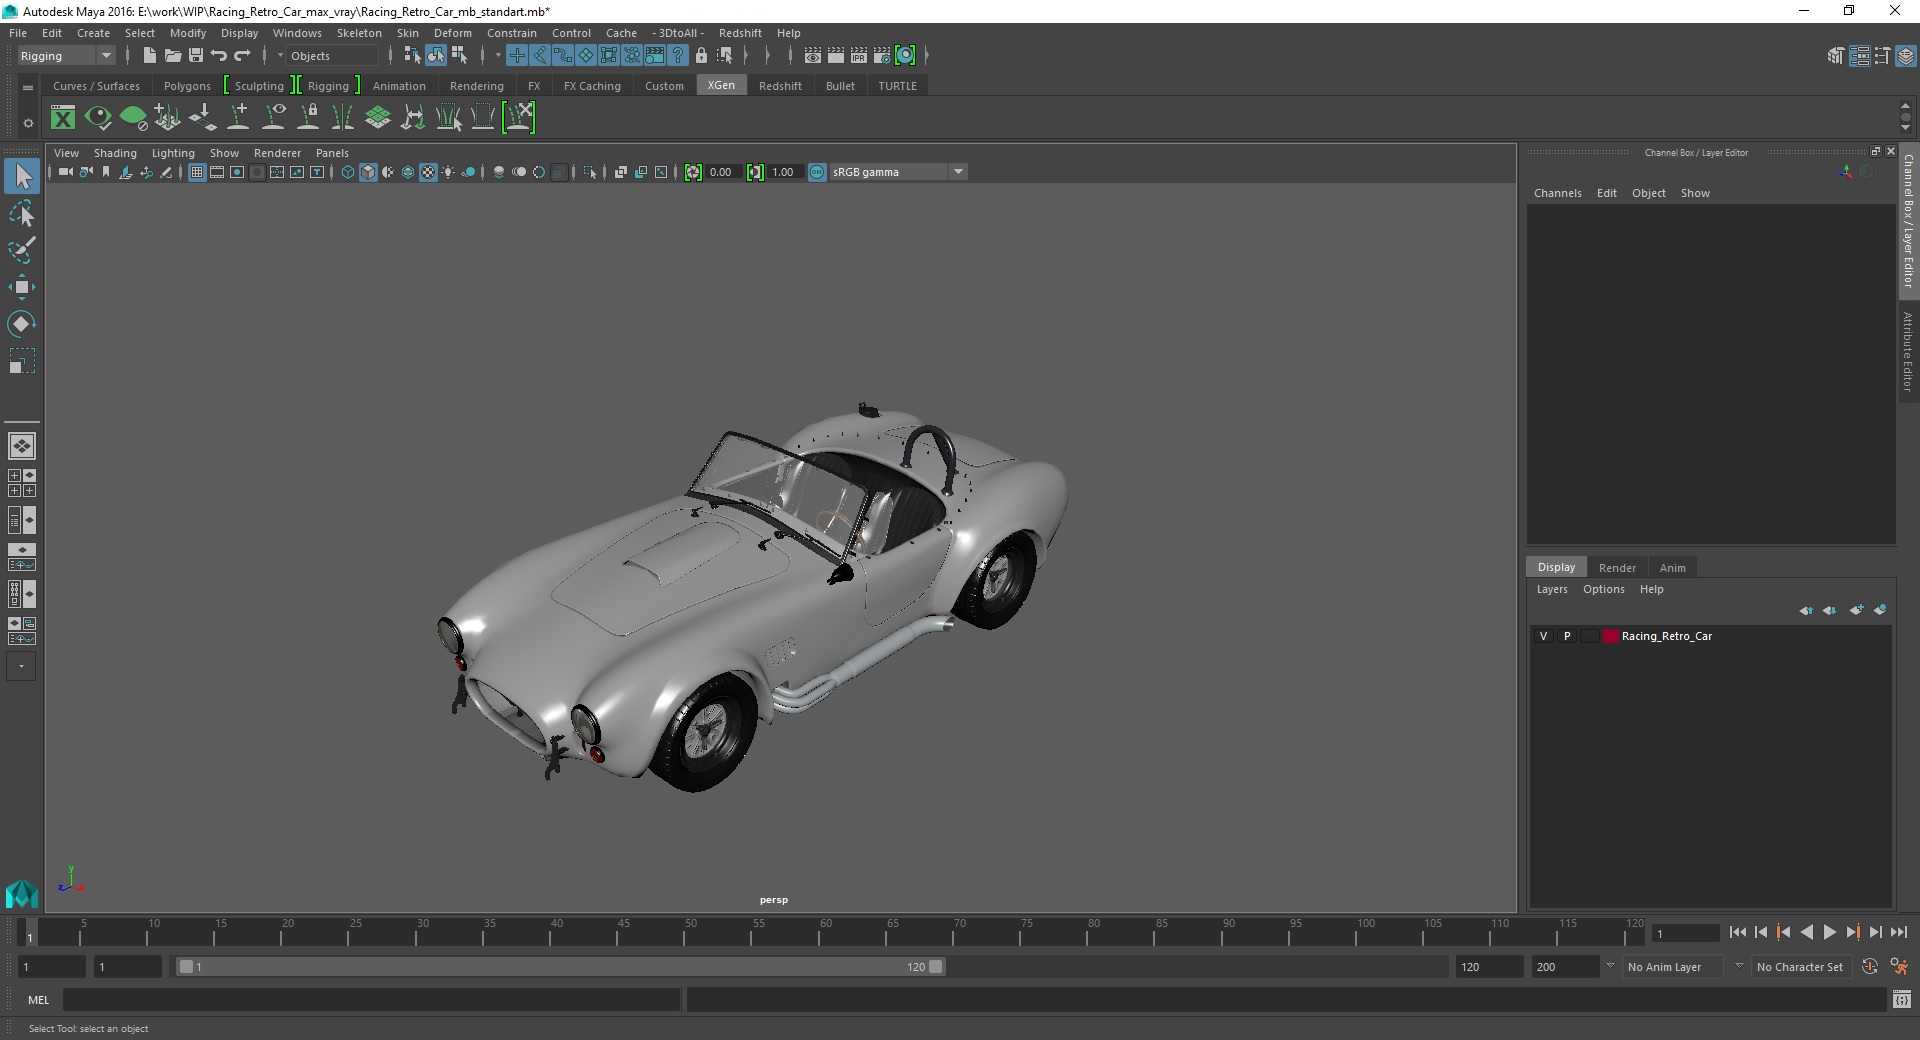This screenshot has width=1920, height=1040.
Task: Toggle the view color management ON icon
Action: pos(817,172)
